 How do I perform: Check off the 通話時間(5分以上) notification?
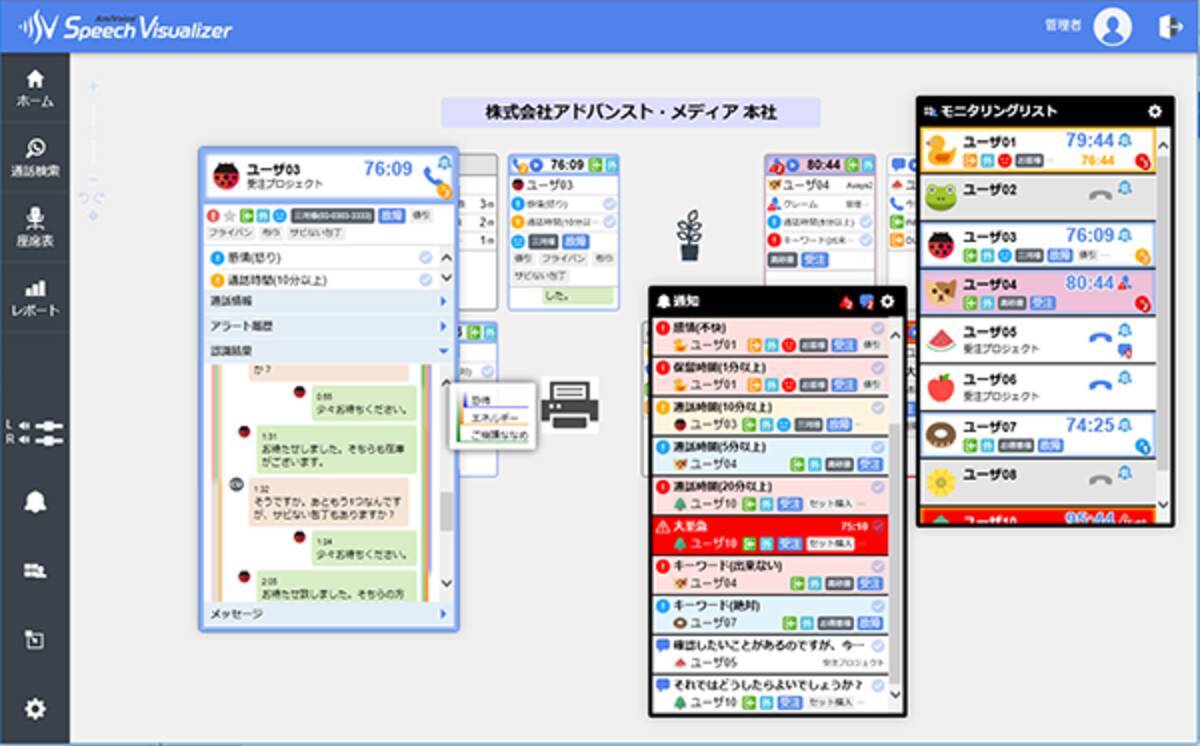(x=877, y=446)
